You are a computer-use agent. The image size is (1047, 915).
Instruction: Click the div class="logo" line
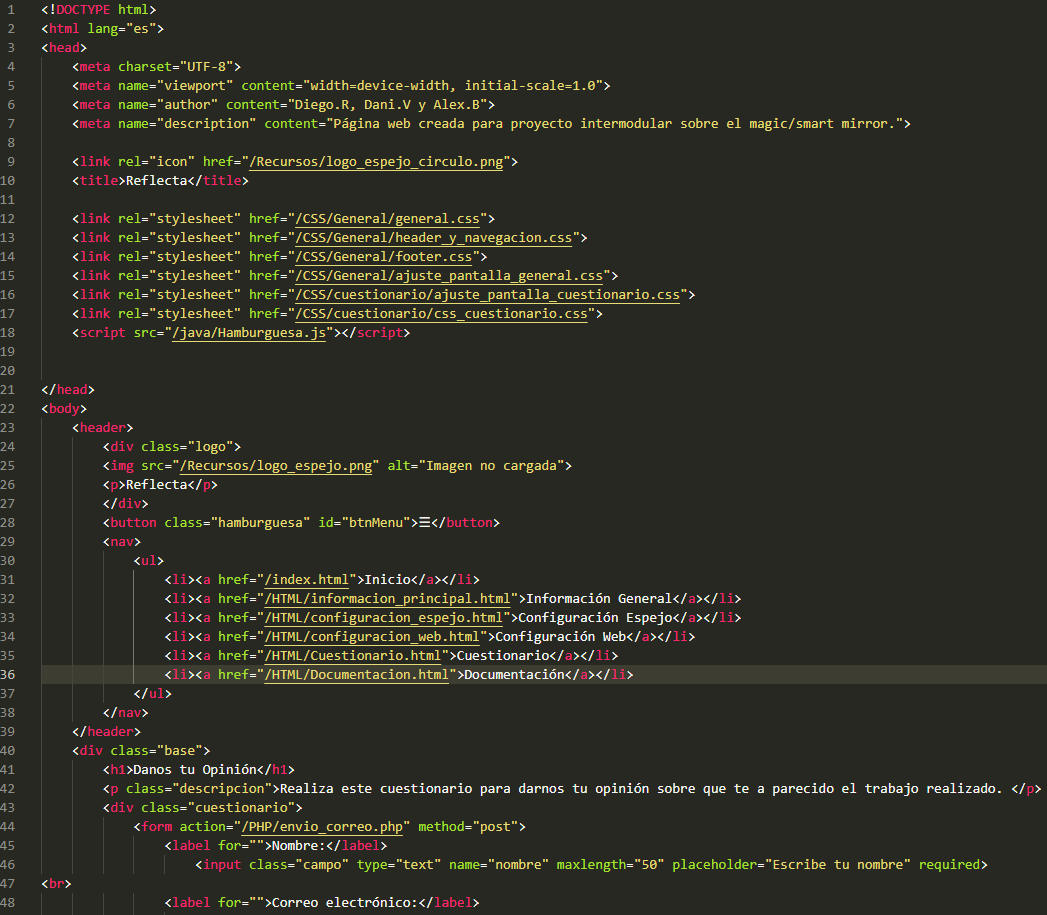(172, 447)
